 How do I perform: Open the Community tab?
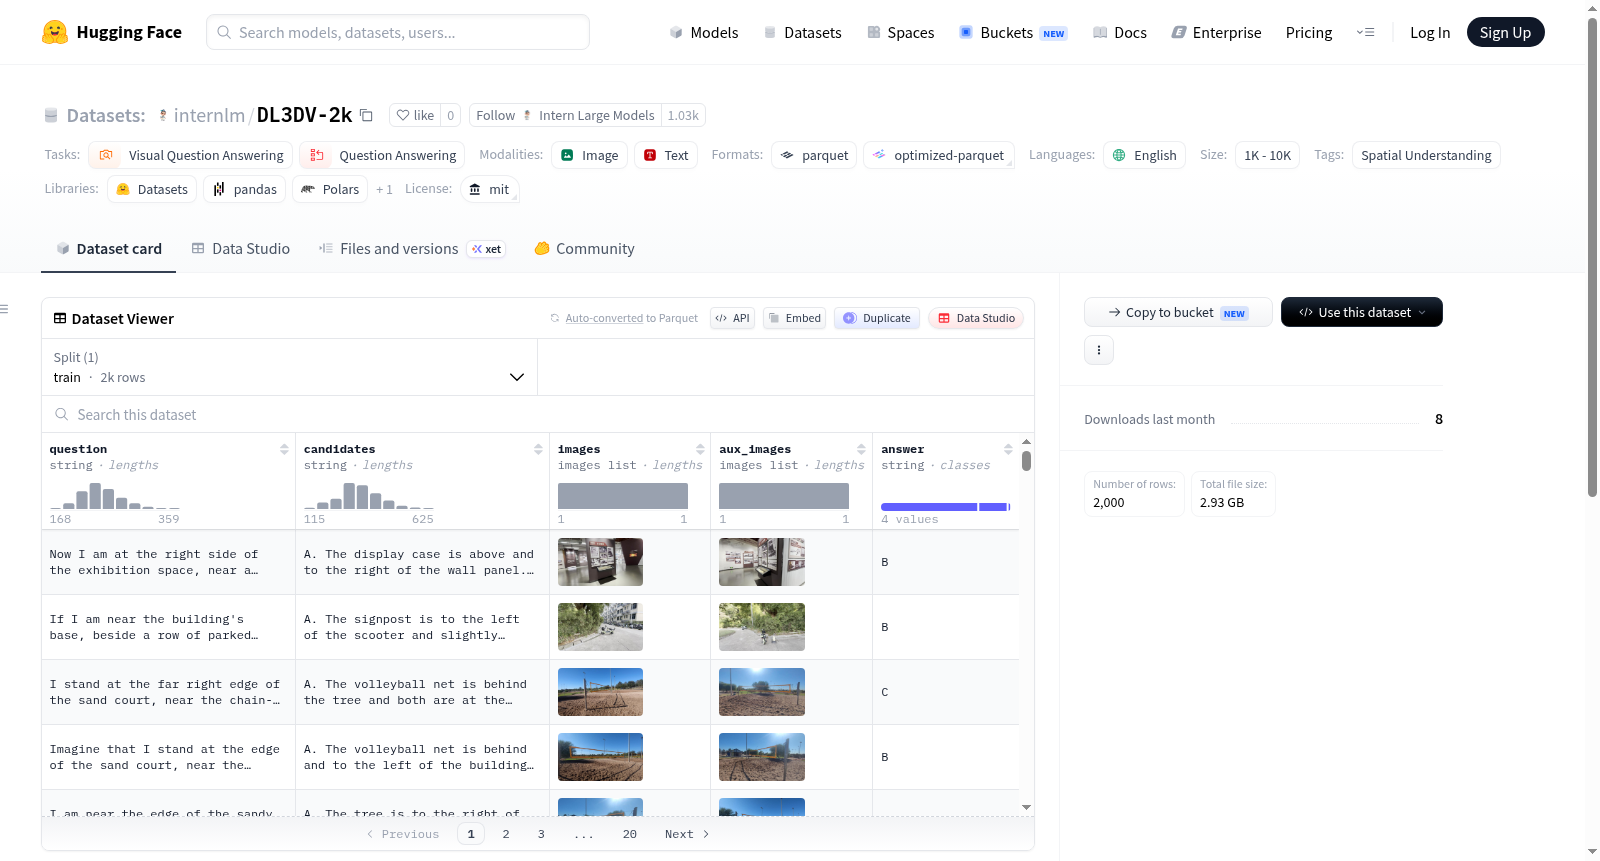(585, 249)
